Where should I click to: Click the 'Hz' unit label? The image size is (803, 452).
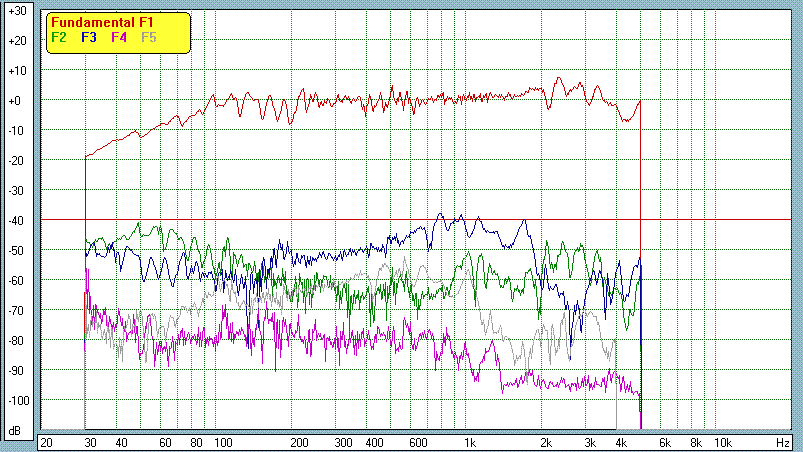click(x=783, y=443)
